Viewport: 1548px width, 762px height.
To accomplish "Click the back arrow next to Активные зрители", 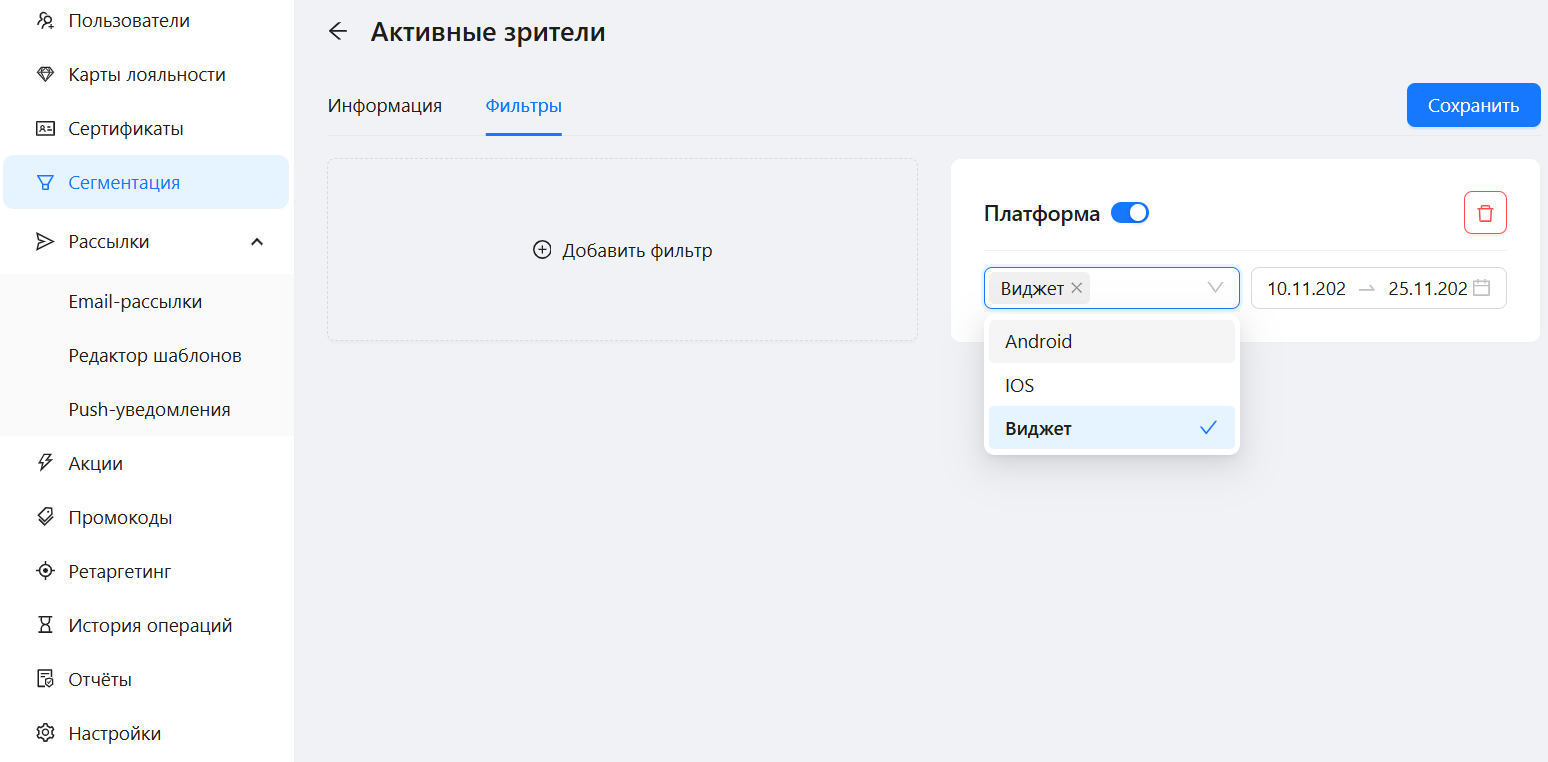I will (x=338, y=32).
